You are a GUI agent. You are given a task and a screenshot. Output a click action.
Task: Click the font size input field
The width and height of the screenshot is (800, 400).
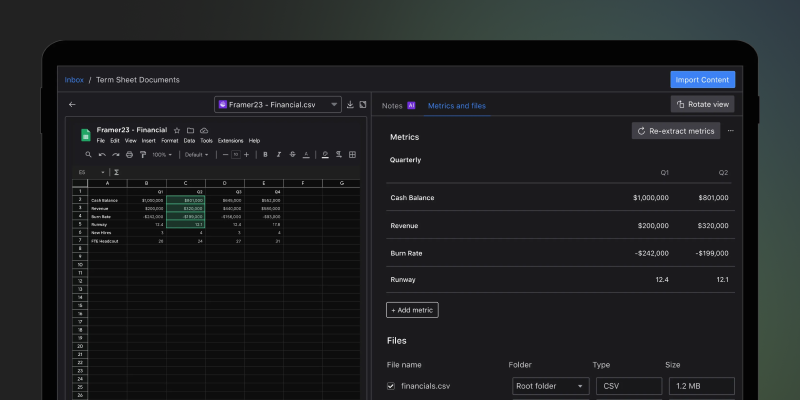(236, 155)
